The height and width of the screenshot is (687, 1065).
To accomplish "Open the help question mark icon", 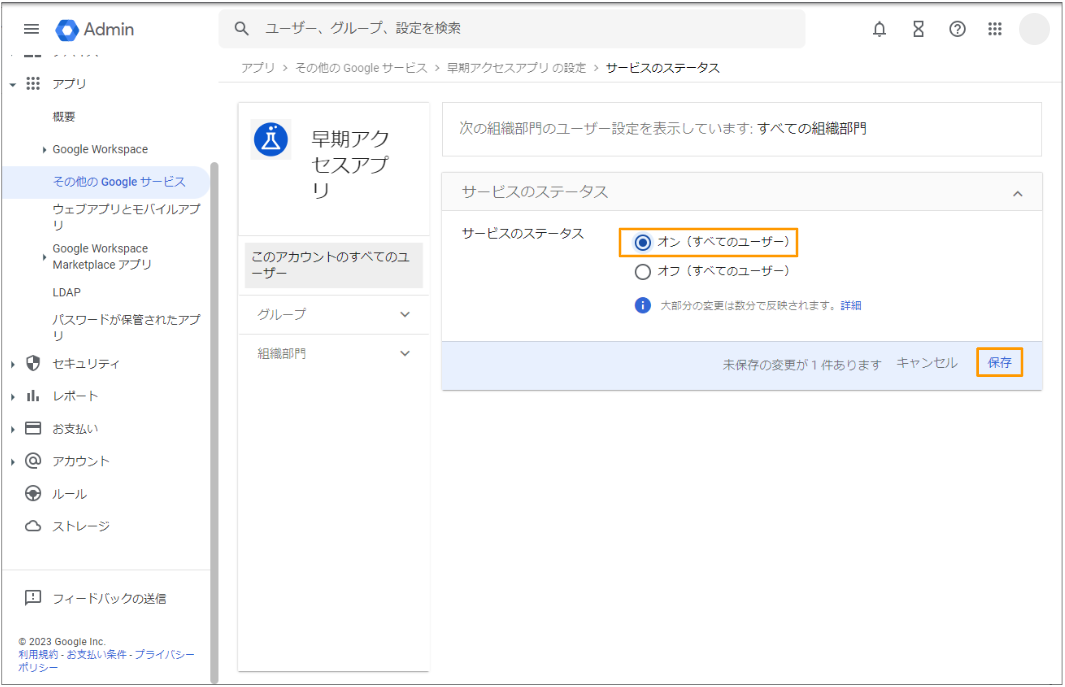I will [x=957, y=29].
